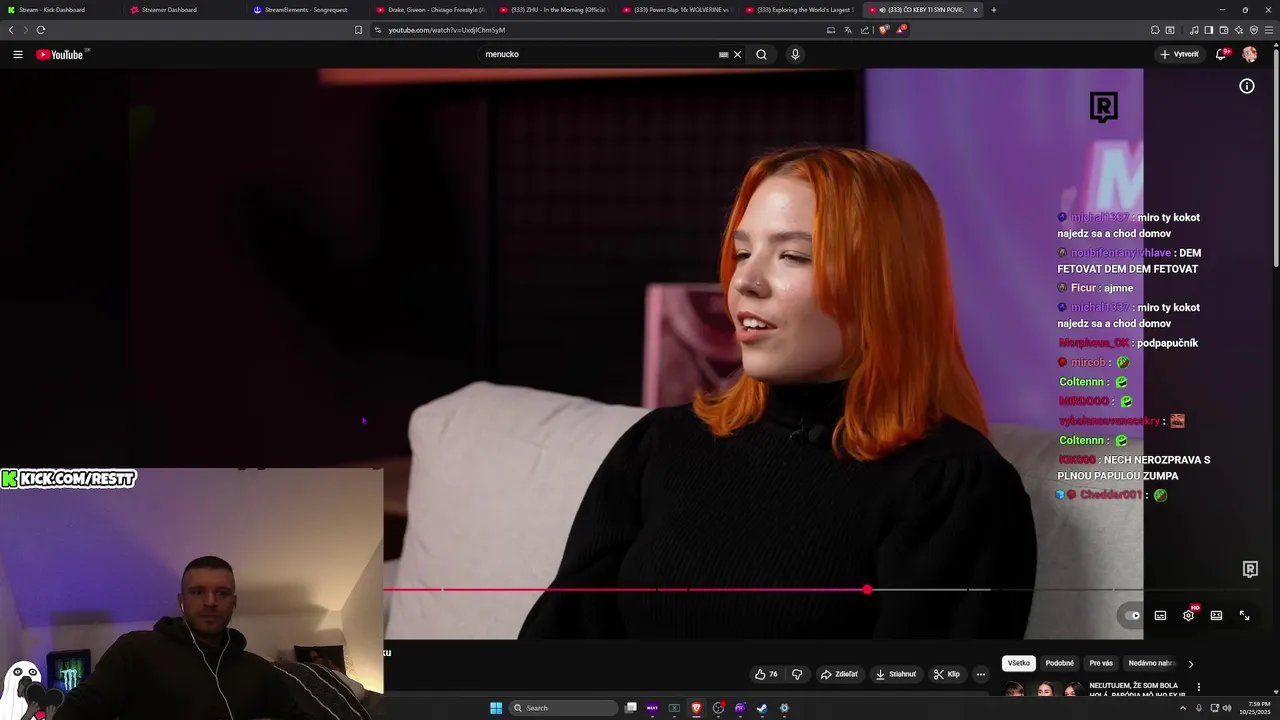This screenshot has width=1280, height=720.
Task: Click the browser address bar URL
Action: (x=447, y=30)
